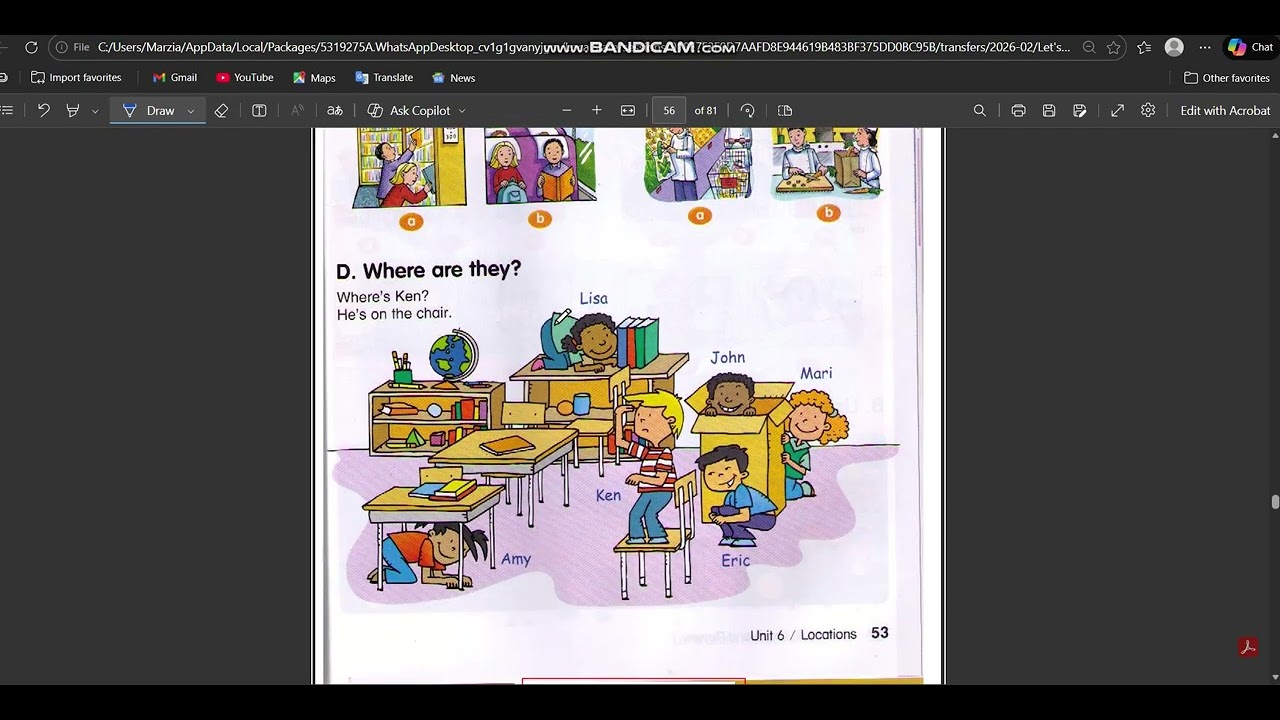Click the "of 81" page count text
The height and width of the screenshot is (720, 1280).
pos(706,111)
